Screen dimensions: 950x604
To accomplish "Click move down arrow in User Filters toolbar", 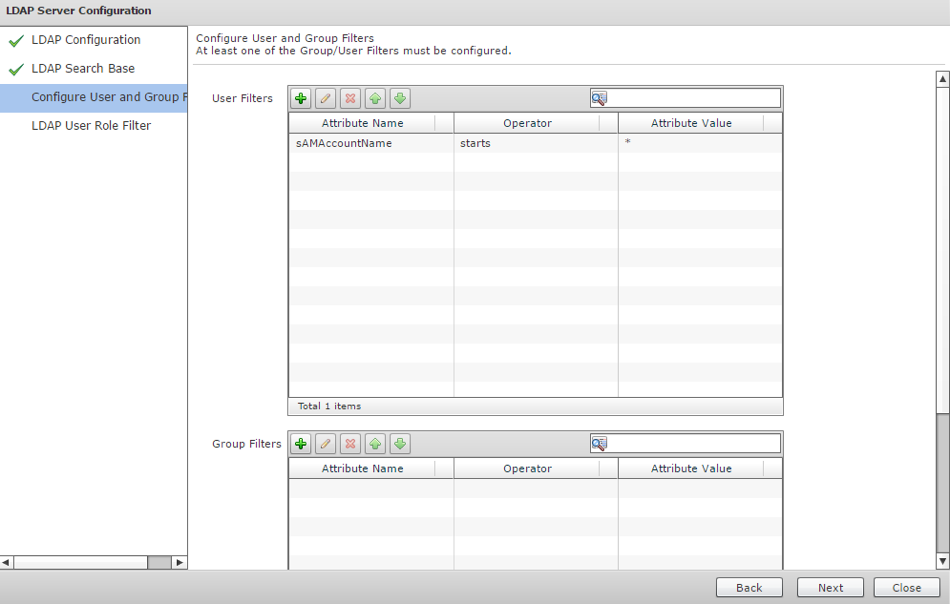I will (400, 98).
